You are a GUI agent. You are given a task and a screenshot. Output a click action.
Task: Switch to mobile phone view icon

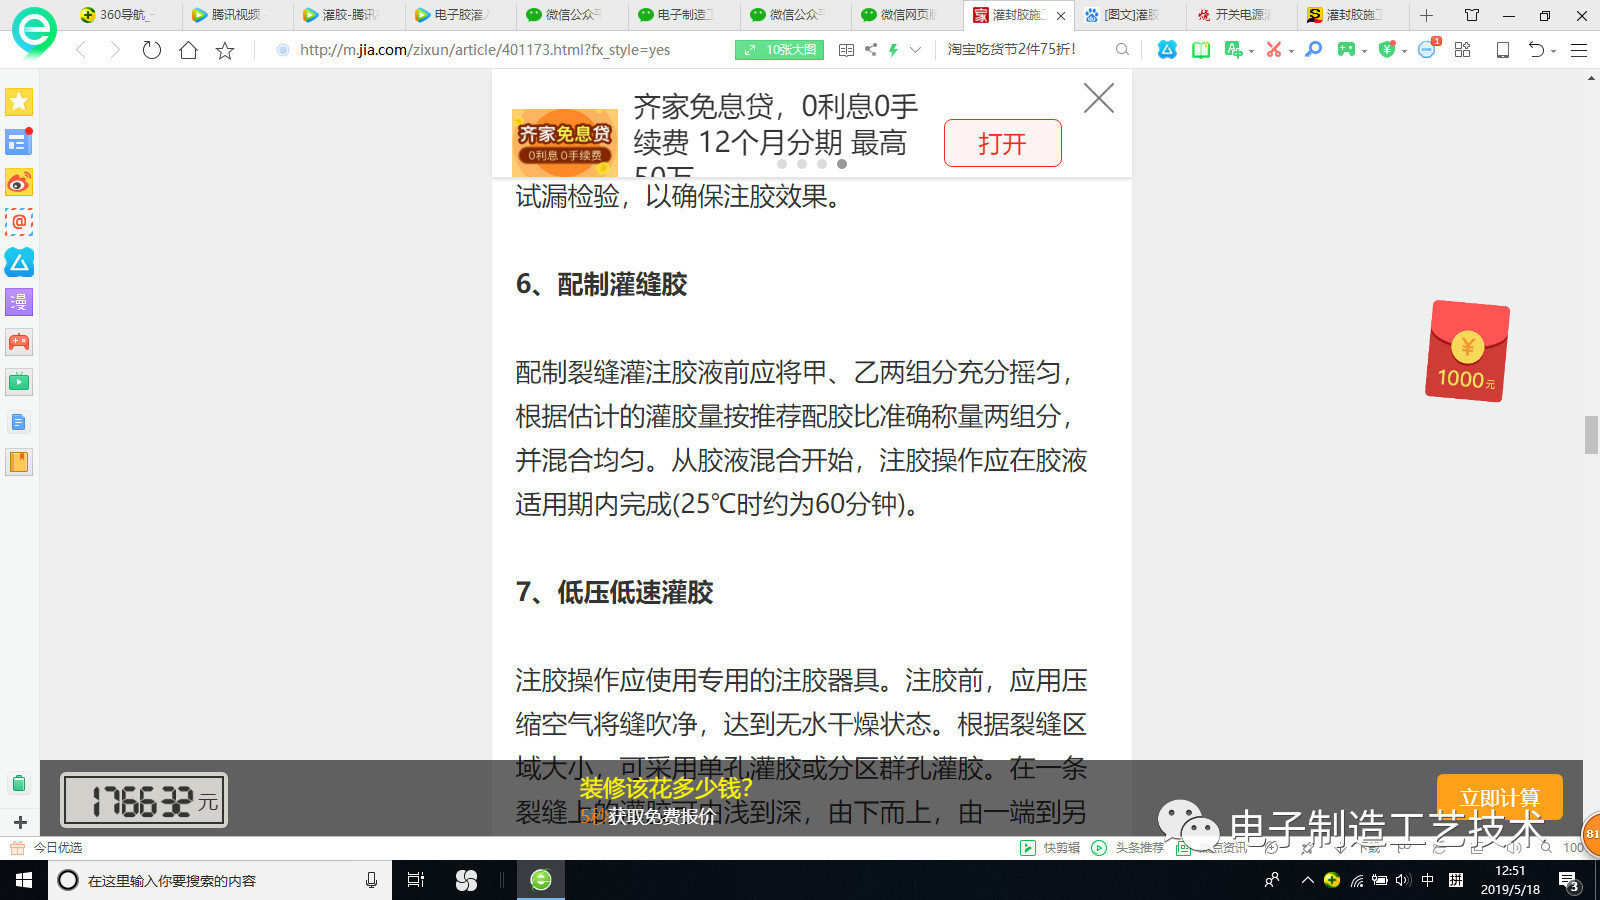[x=1502, y=50]
